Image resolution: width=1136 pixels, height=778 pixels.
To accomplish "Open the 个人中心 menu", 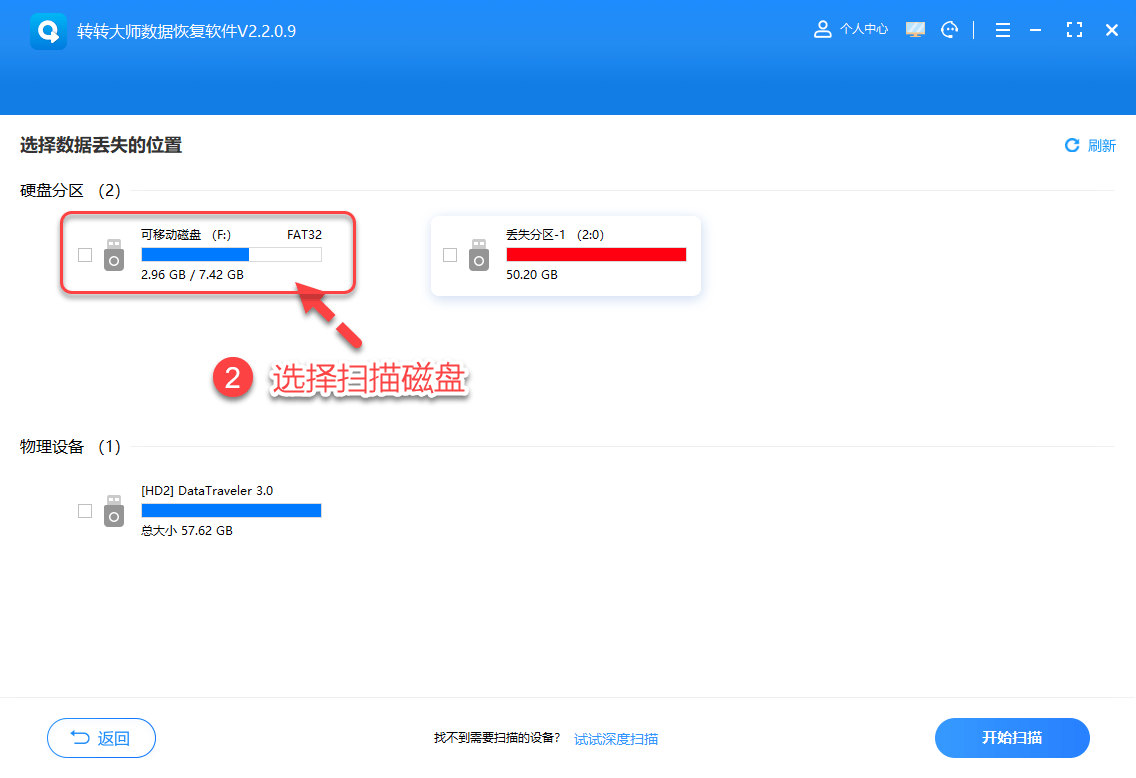I will coord(862,29).
